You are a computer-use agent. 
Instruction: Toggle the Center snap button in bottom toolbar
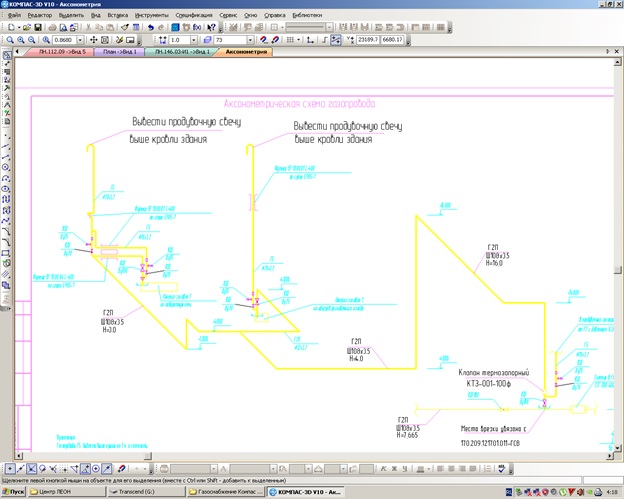tap(96, 469)
